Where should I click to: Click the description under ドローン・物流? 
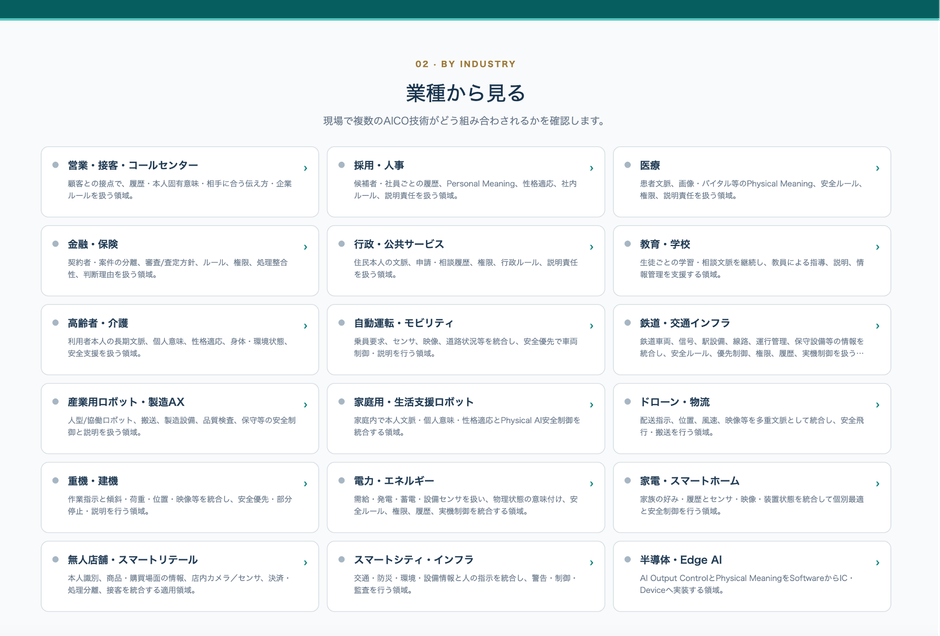(752, 426)
